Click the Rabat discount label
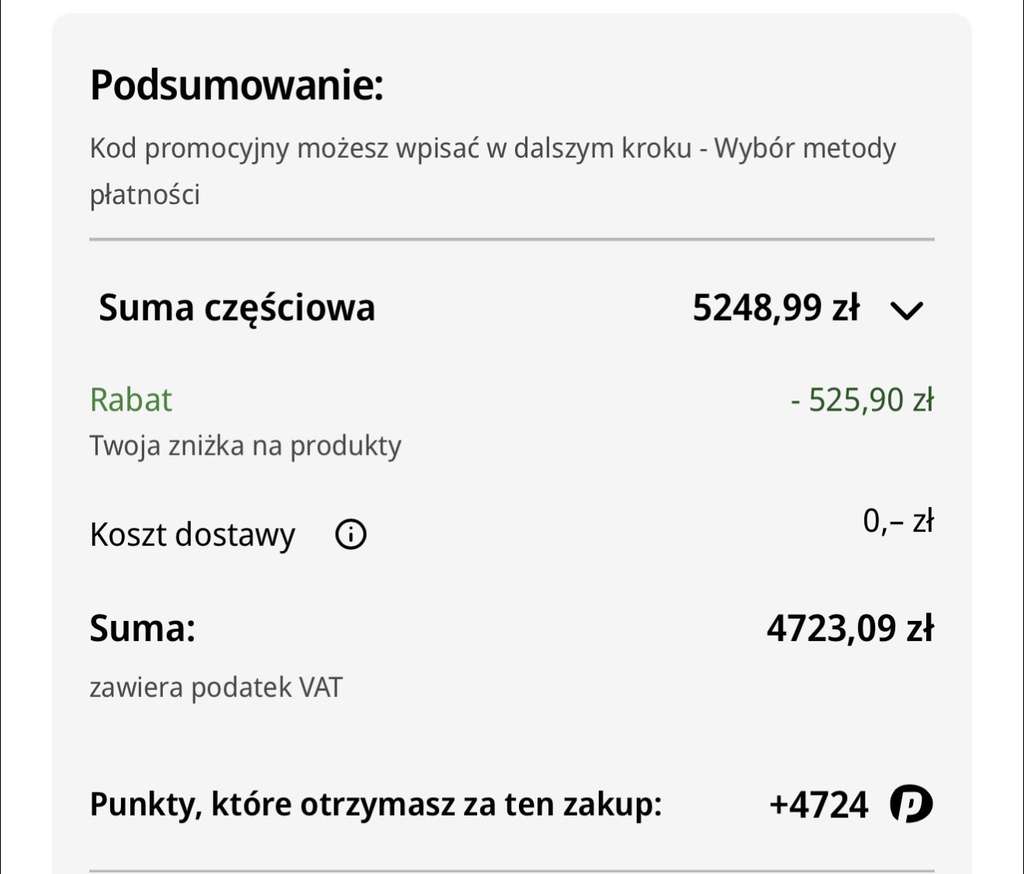Screen dimensions: 1024x874 click(x=131, y=399)
